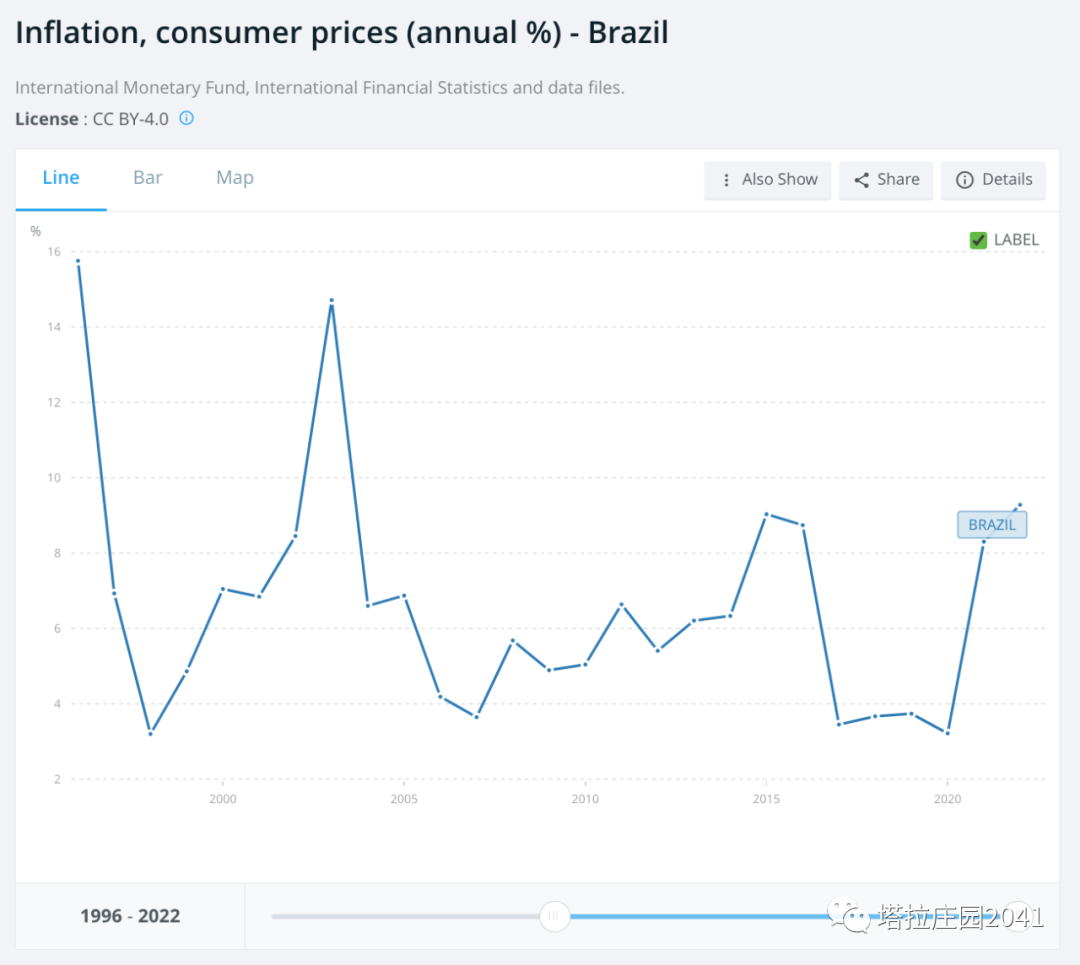Click the 1996 first data point
The height and width of the screenshot is (965, 1080).
(x=78, y=262)
